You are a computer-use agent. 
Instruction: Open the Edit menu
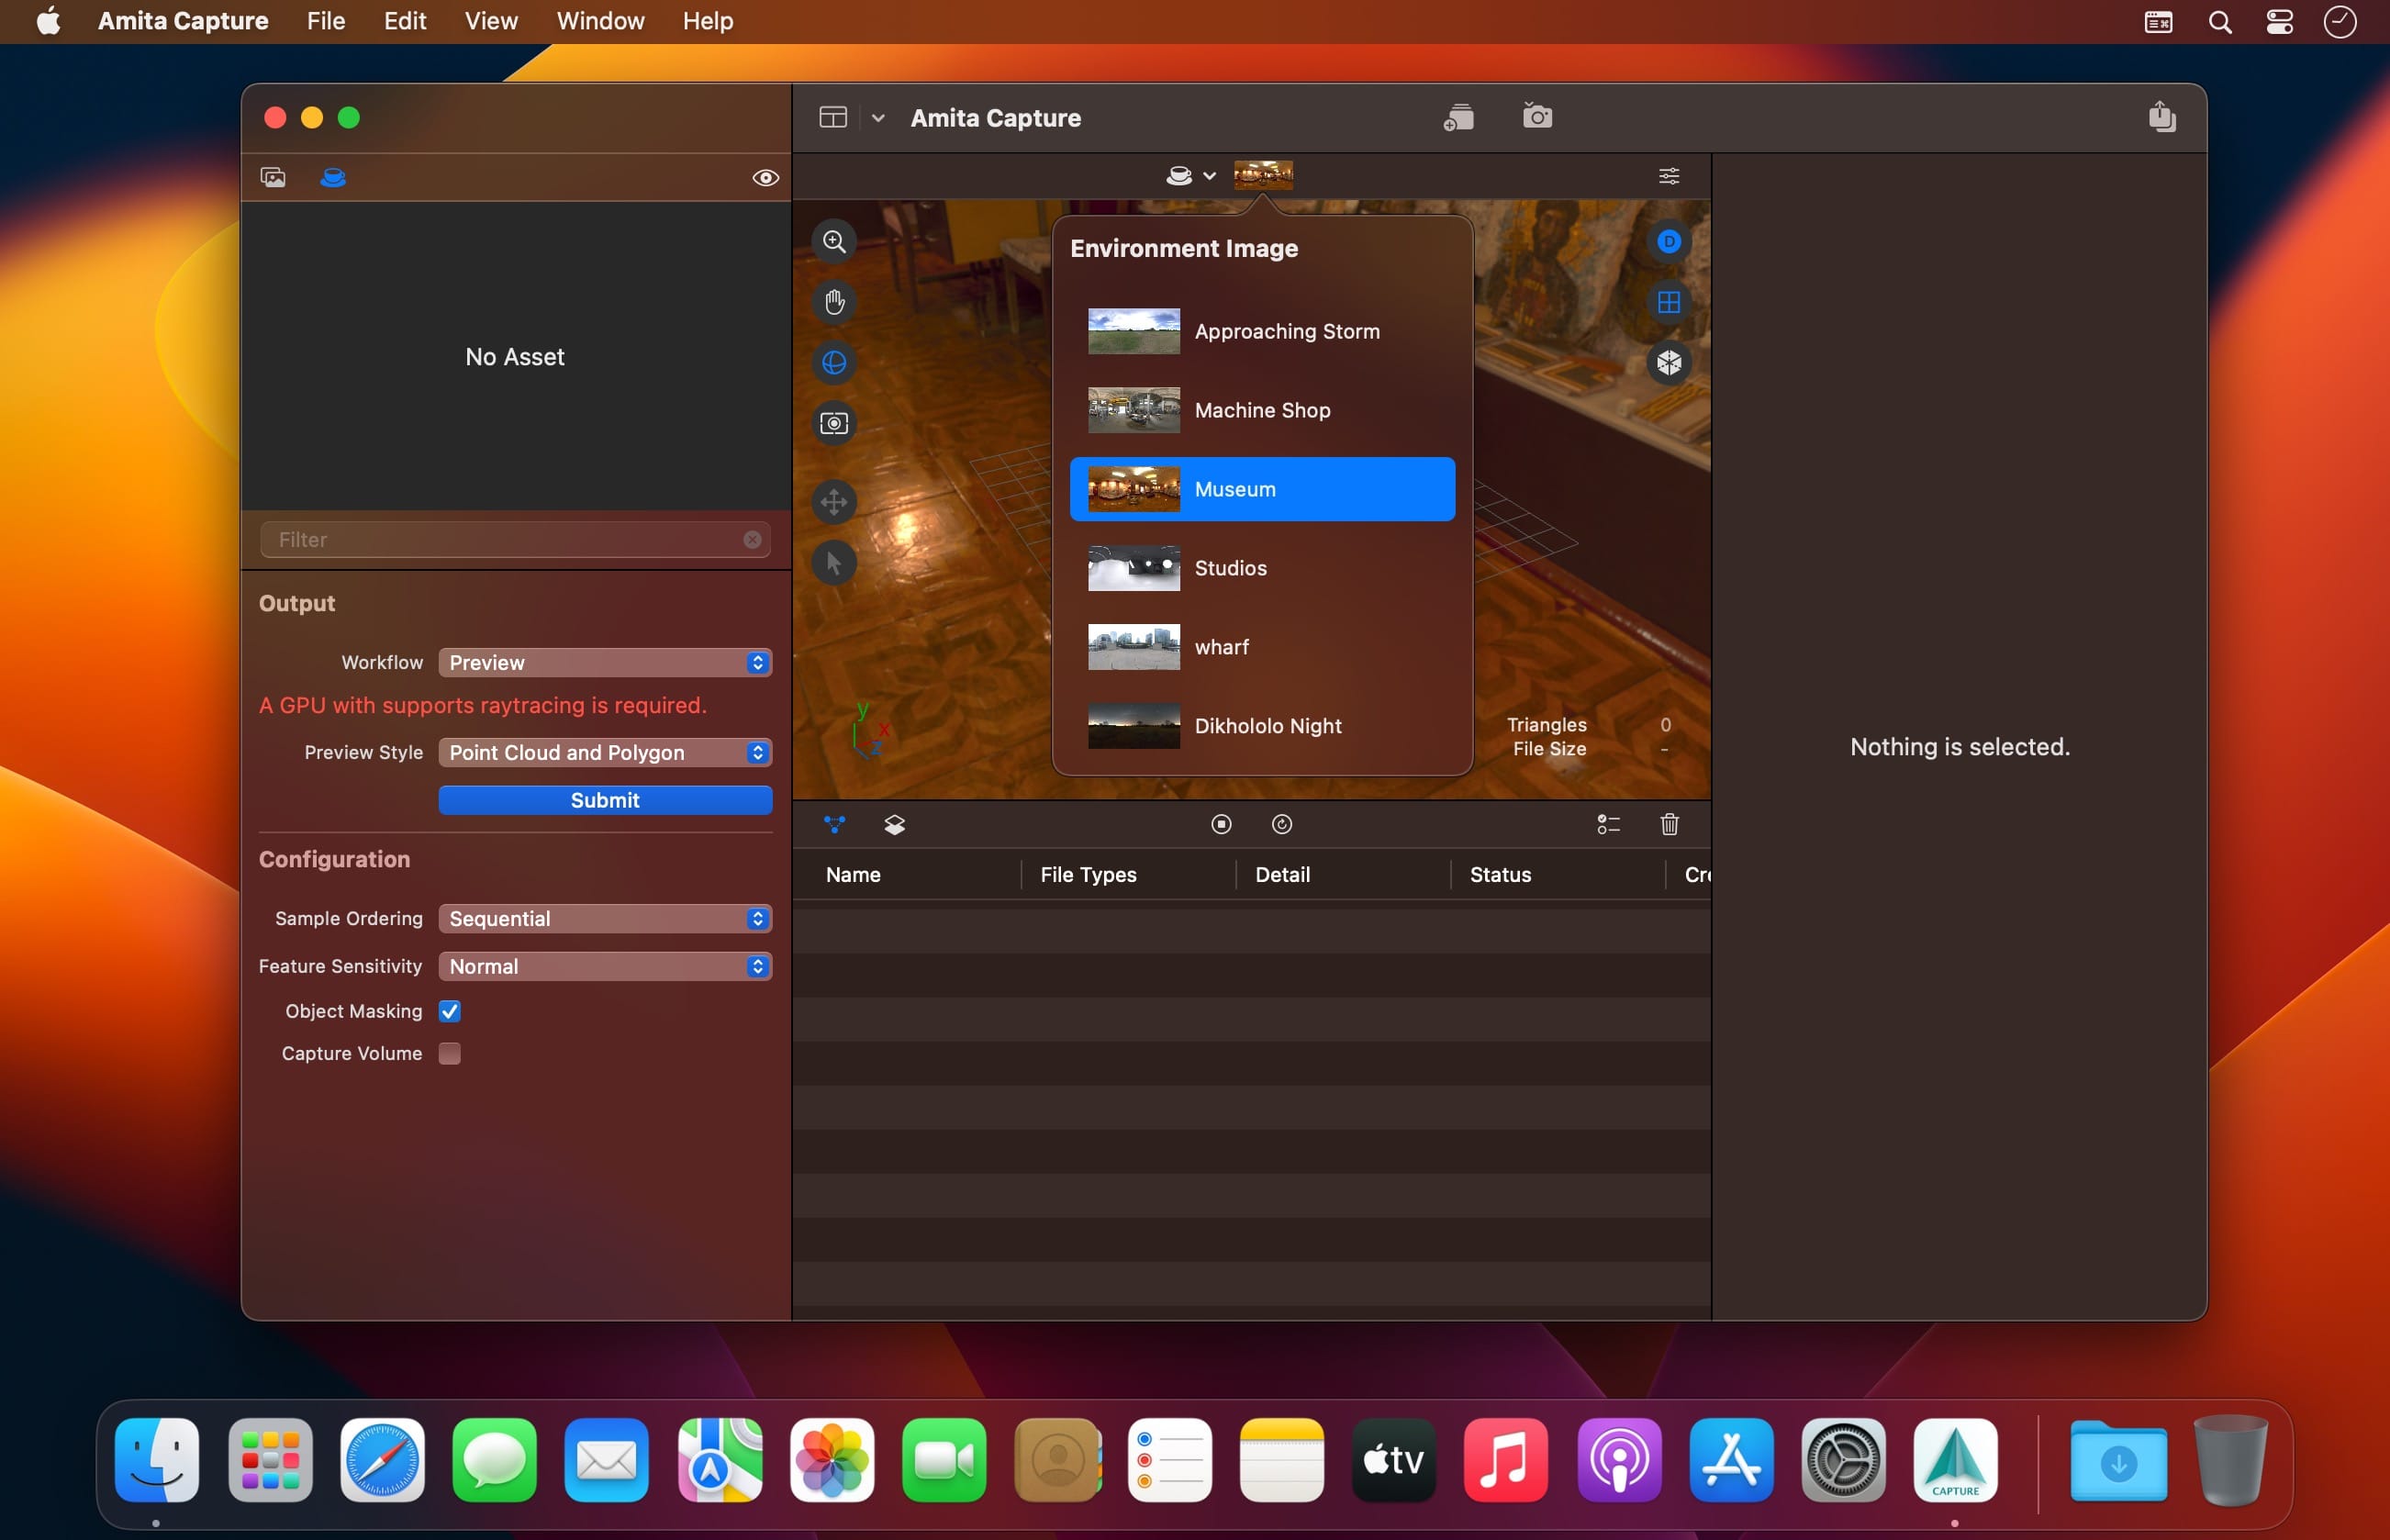[405, 21]
